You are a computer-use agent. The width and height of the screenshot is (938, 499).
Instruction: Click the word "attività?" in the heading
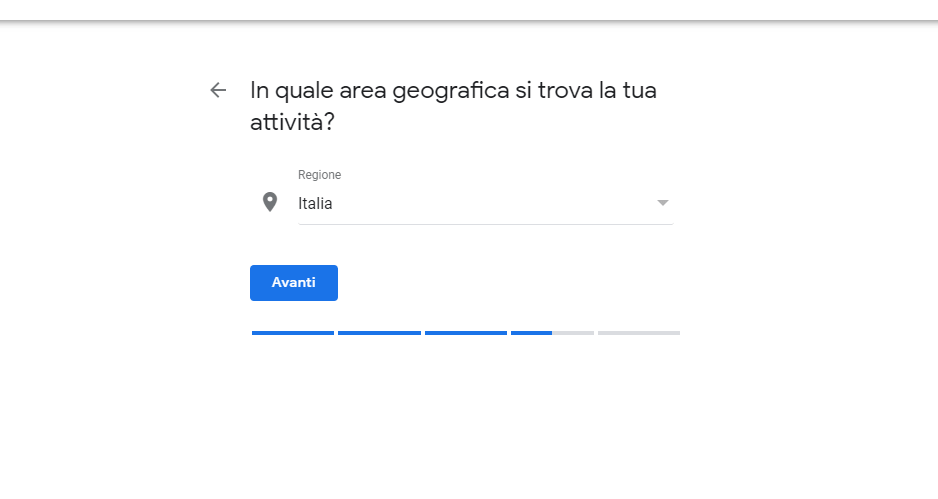(292, 123)
